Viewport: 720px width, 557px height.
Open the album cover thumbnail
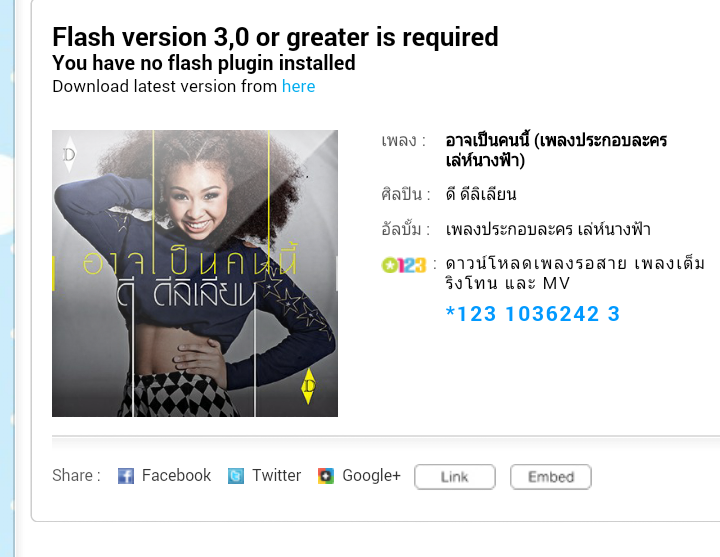pyautogui.click(x=195, y=273)
